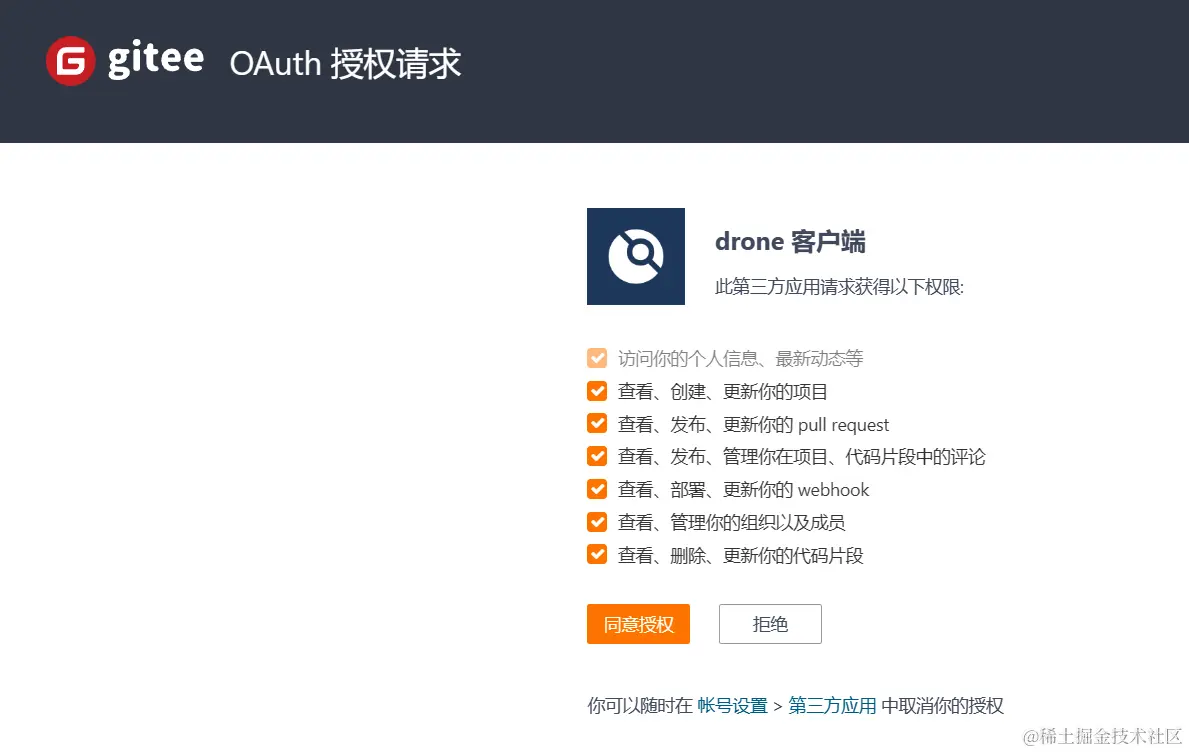Toggle the personal info access checkbox
This screenshot has width=1189, height=753.
[x=597, y=358]
